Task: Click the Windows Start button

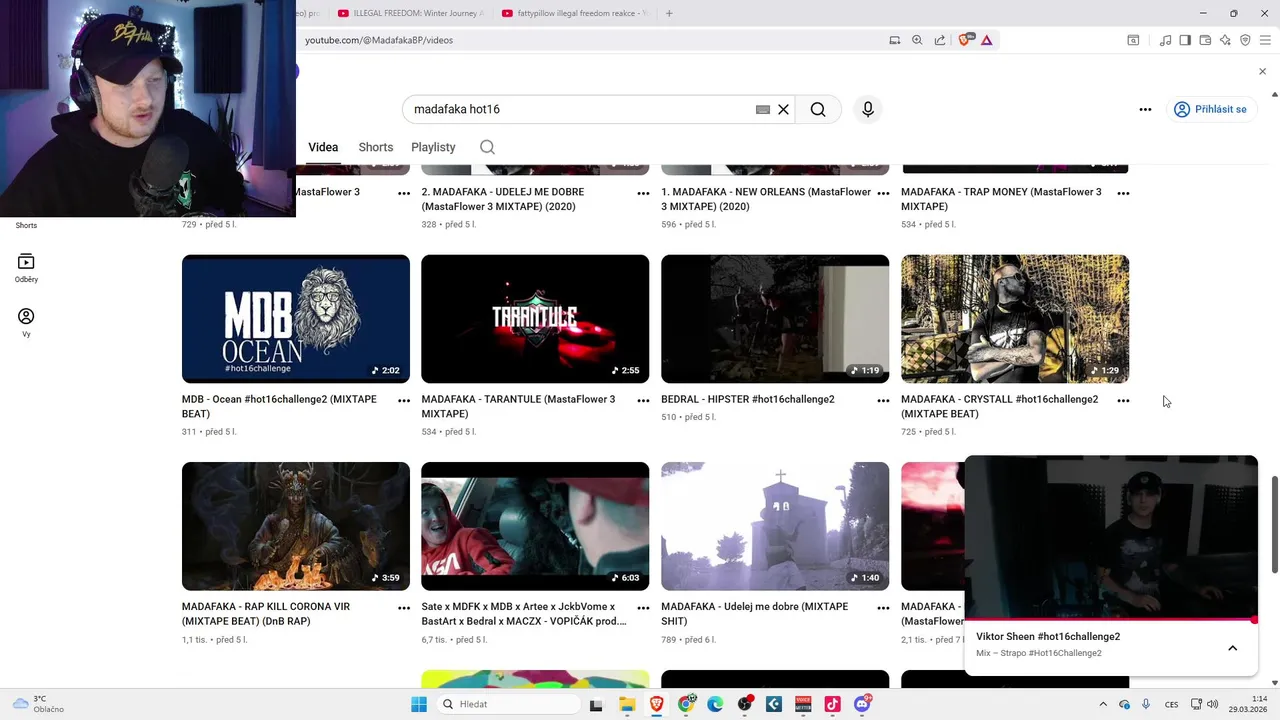Action: pyautogui.click(x=419, y=704)
